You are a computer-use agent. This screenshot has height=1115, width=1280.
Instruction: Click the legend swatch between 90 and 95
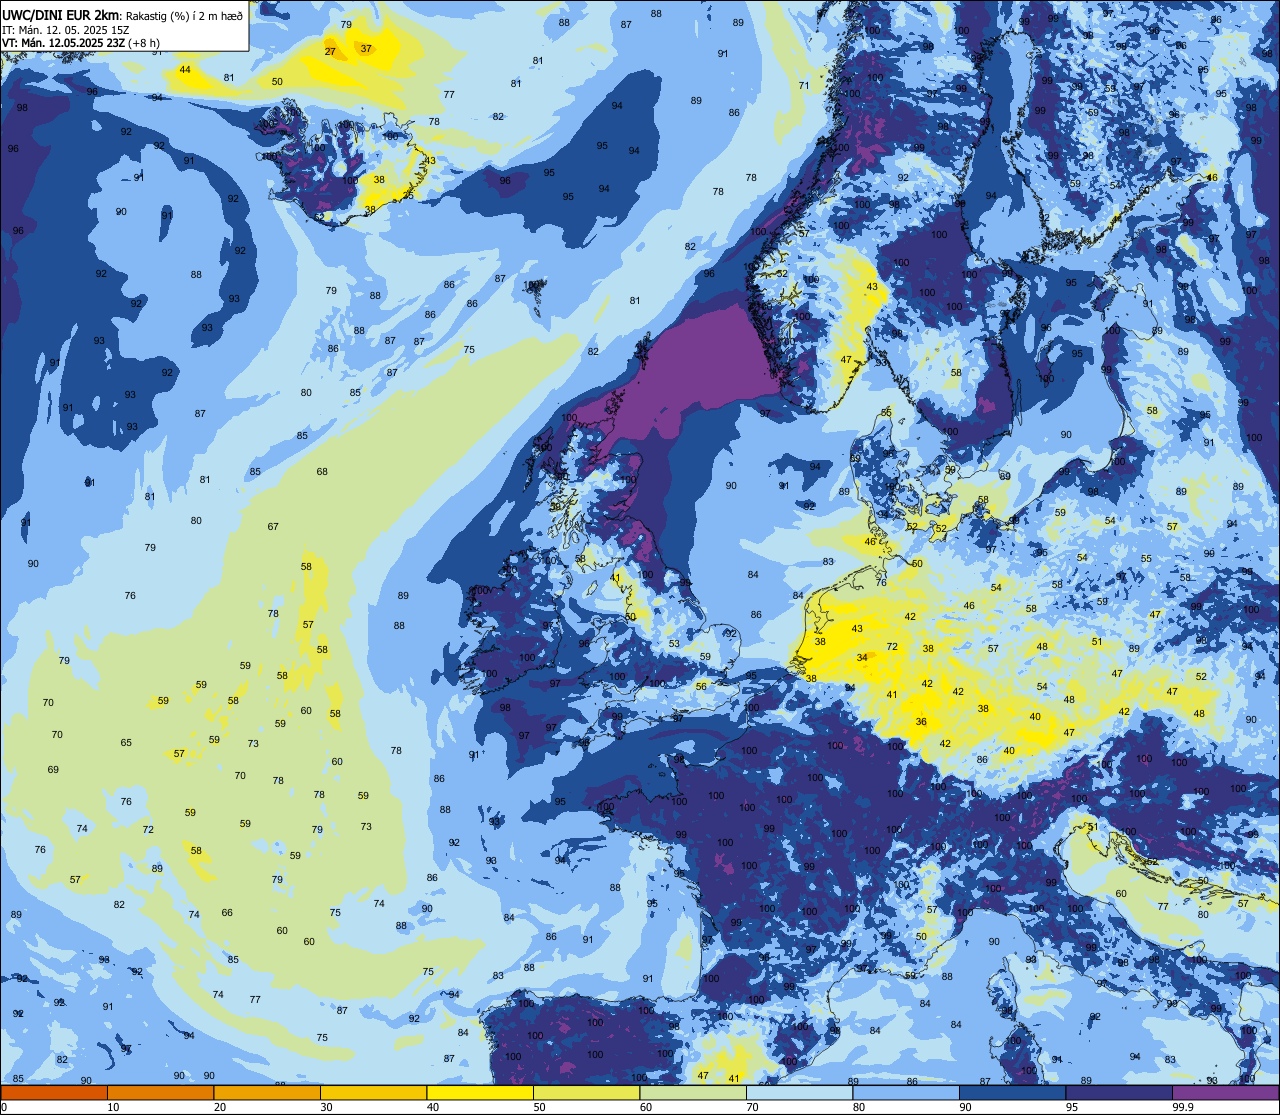(x=1012, y=1092)
